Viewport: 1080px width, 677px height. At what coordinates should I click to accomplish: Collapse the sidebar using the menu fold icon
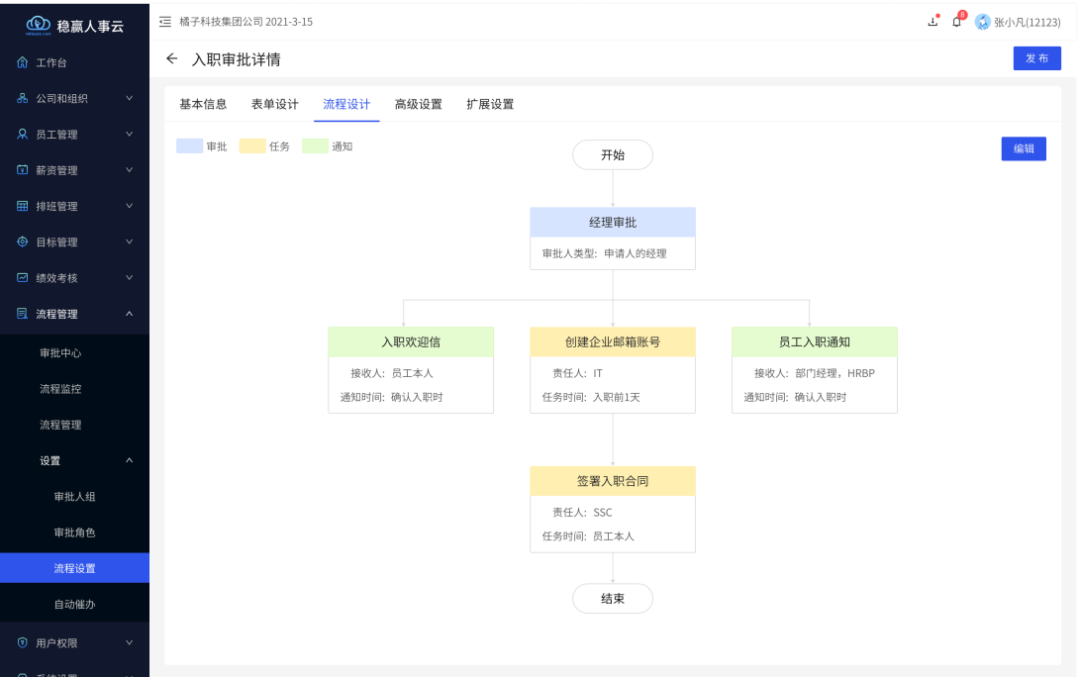click(165, 21)
